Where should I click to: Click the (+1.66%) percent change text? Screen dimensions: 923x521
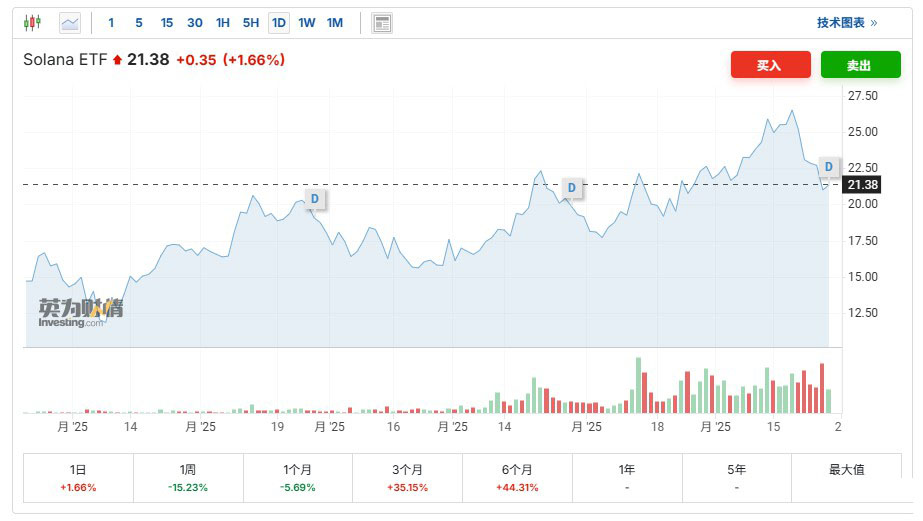pos(254,60)
